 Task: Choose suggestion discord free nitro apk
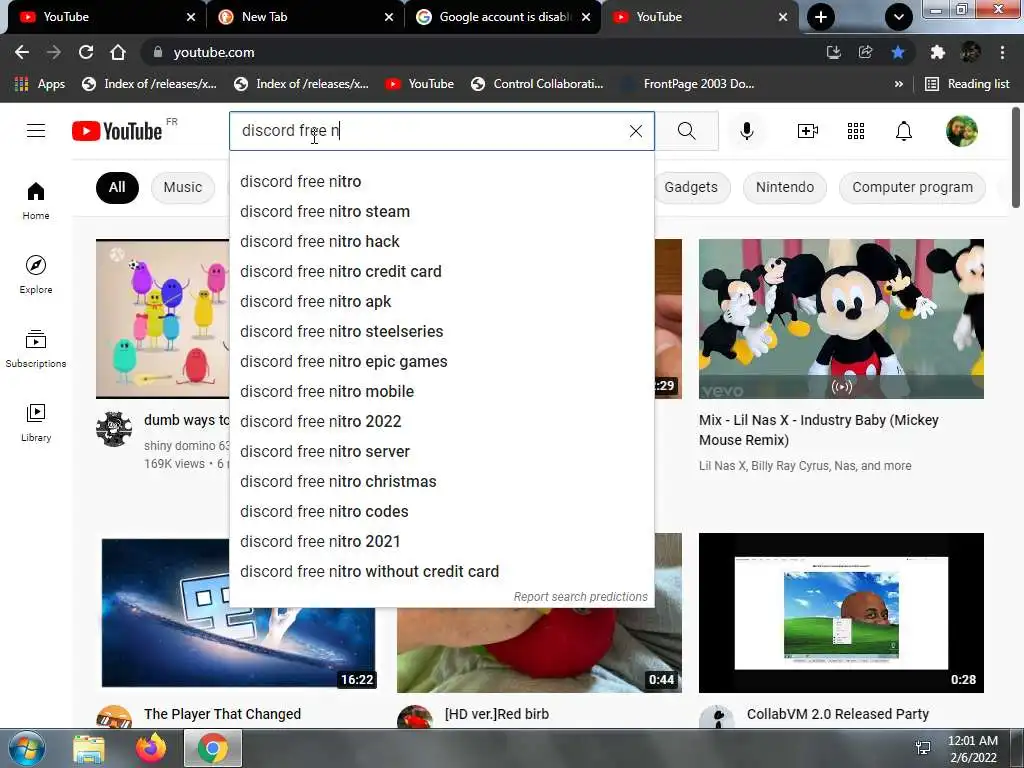click(442, 302)
